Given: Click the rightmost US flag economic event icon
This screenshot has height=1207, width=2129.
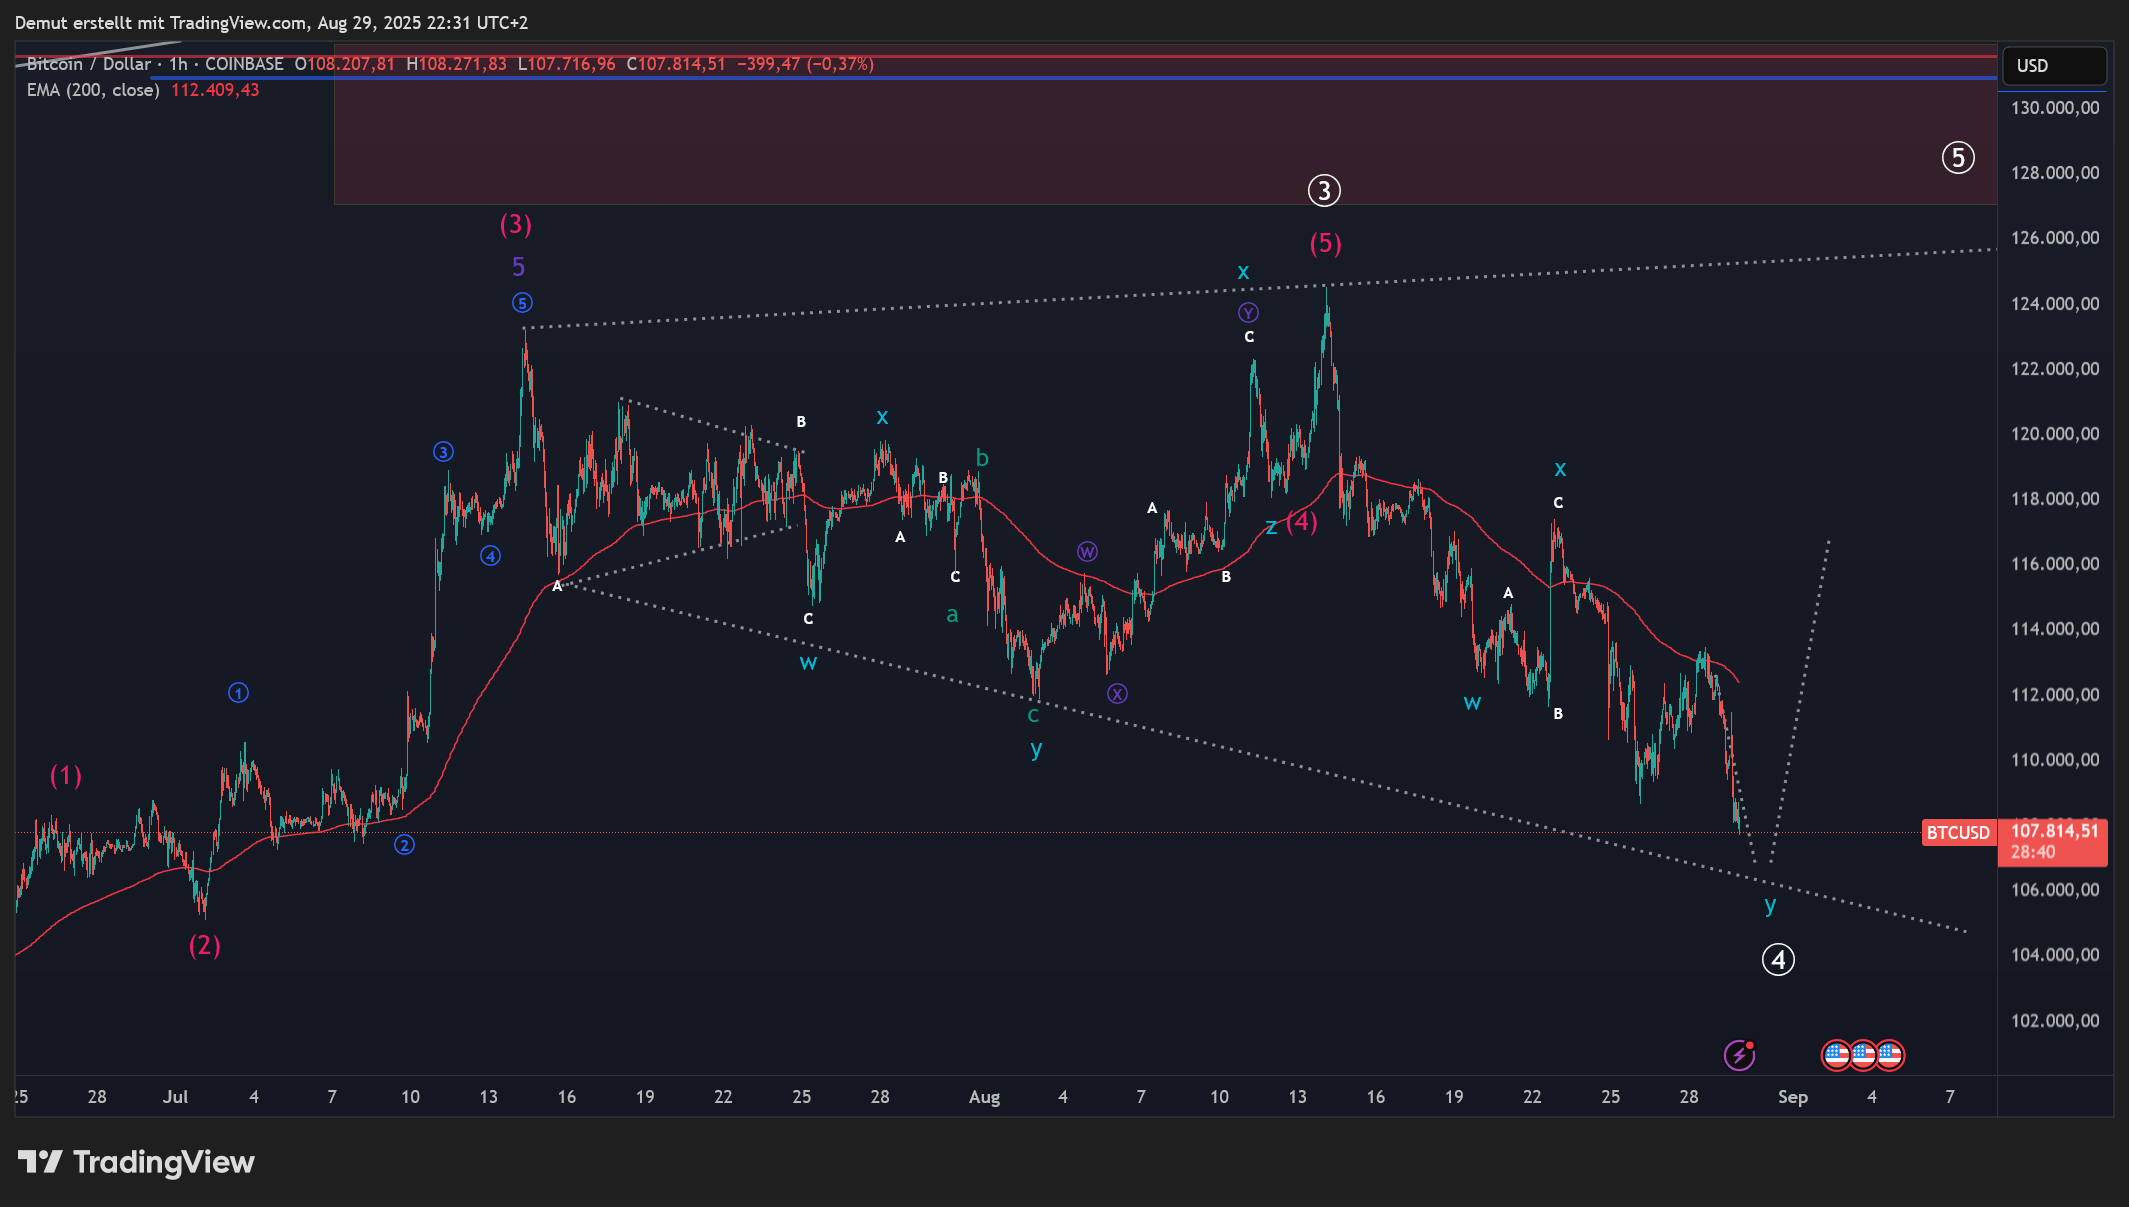Looking at the screenshot, I should coord(1889,1055).
